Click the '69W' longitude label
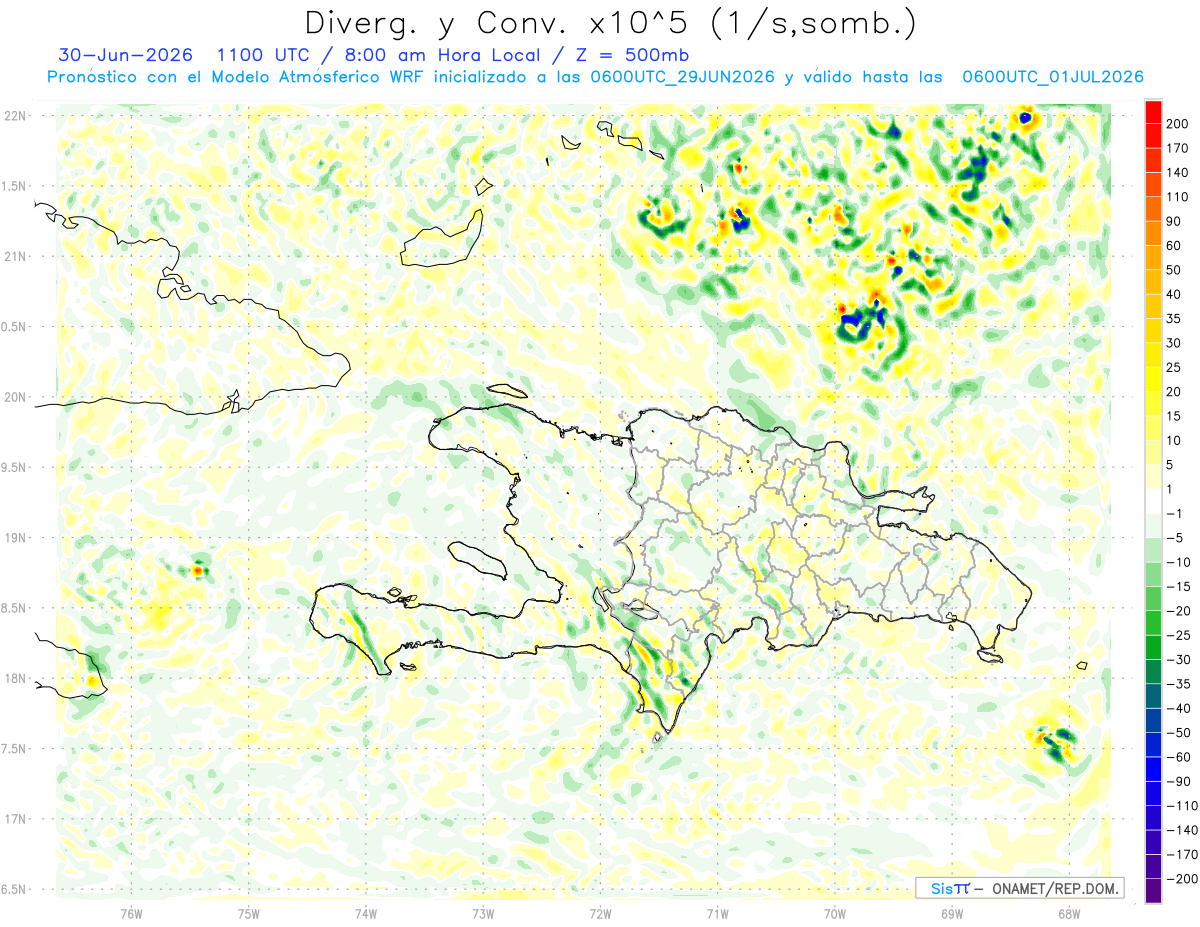The width and height of the screenshot is (1200, 927). click(x=951, y=913)
